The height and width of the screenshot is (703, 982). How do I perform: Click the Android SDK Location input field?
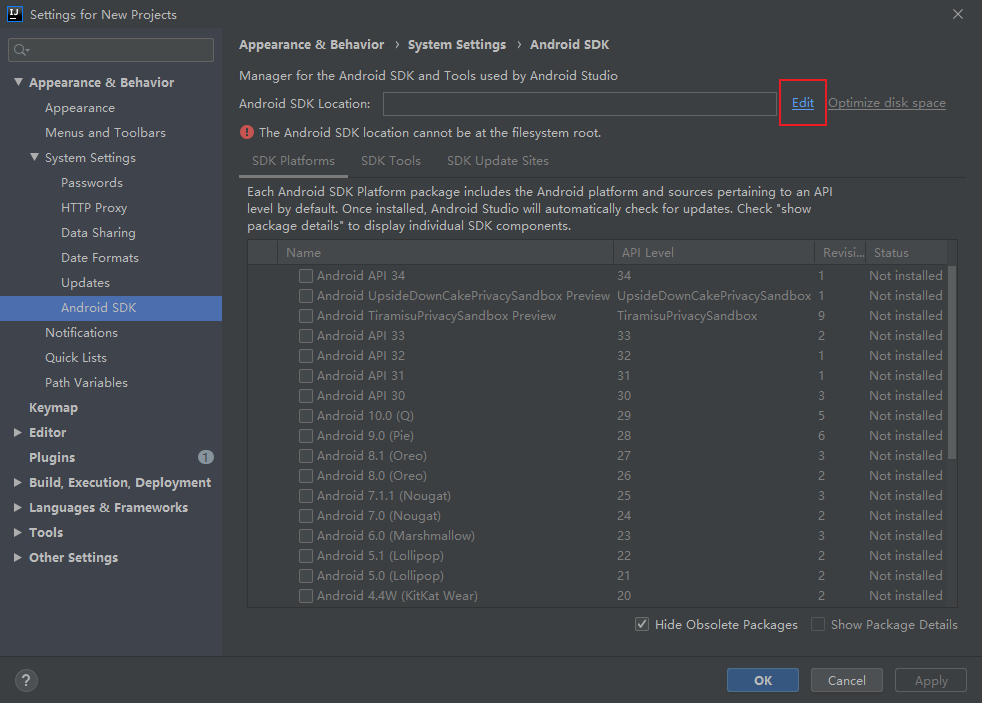point(578,102)
